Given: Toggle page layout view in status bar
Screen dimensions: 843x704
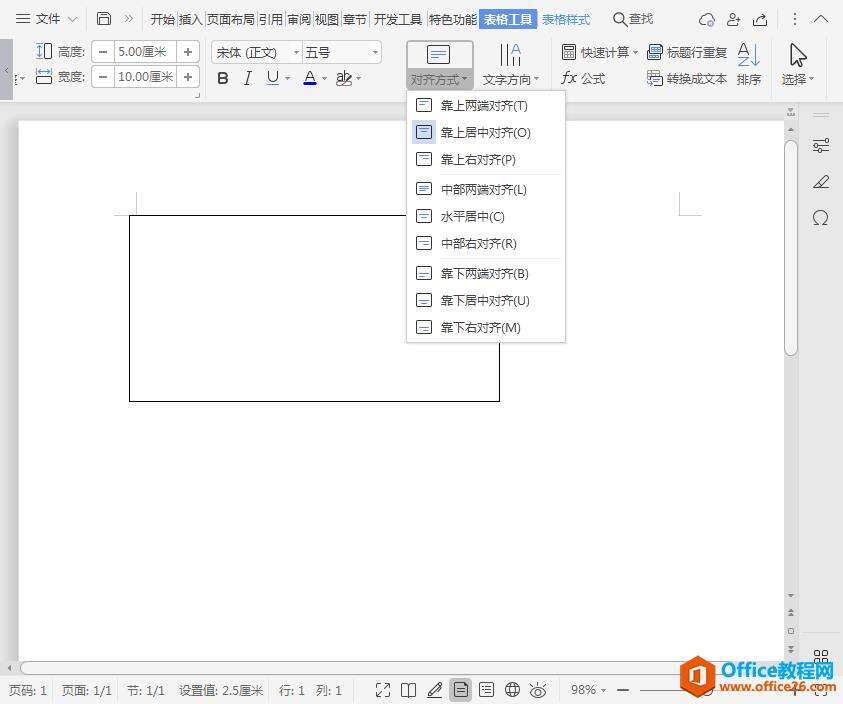Looking at the screenshot, I should click(x=460, y=689).
